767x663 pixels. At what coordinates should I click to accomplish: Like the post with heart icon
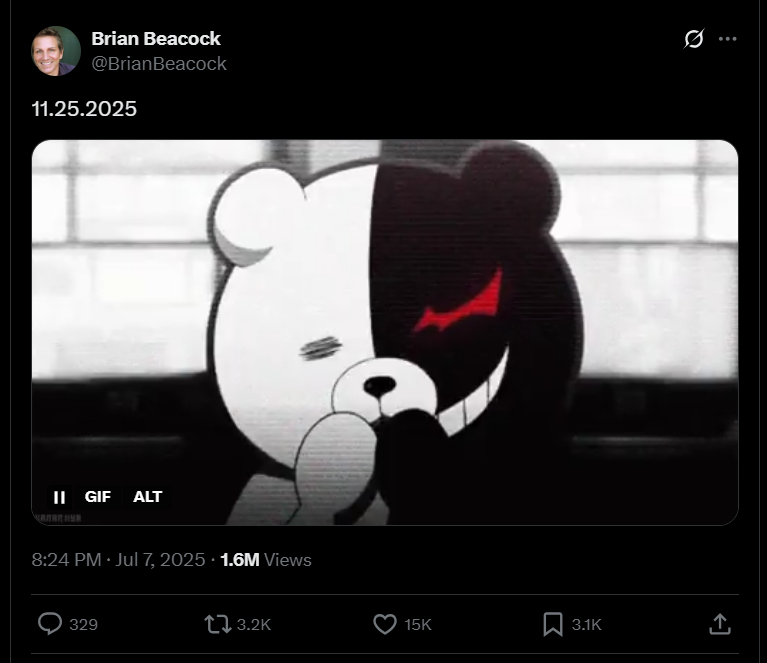[x=385, y=624]
